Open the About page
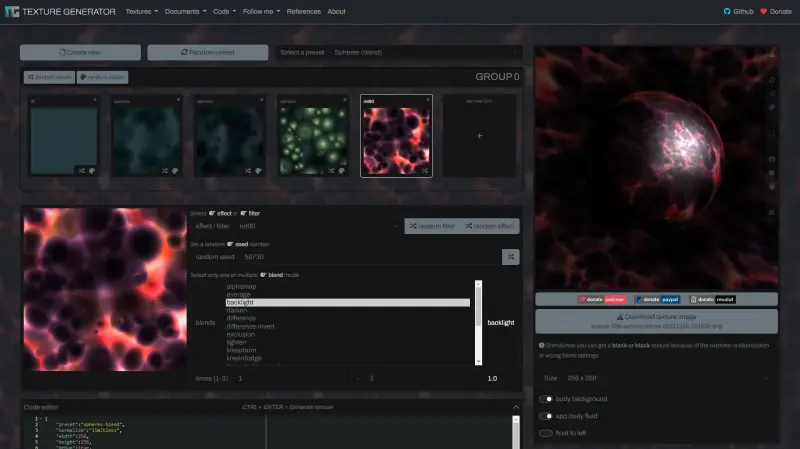The height and width of the screenshot is (449, 800). click(336, 11)
